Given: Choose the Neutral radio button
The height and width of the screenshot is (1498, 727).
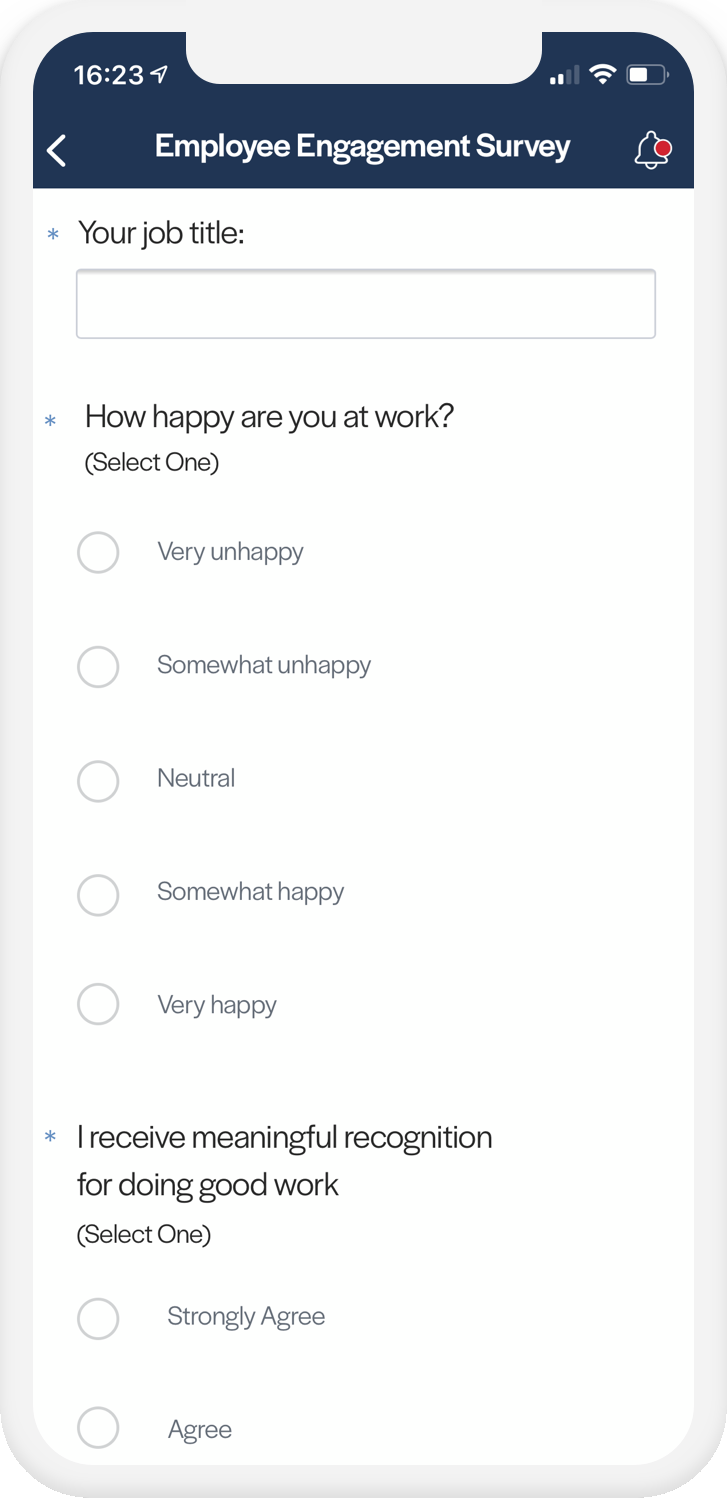Looking at the screenshot, I should coord(98,780).
